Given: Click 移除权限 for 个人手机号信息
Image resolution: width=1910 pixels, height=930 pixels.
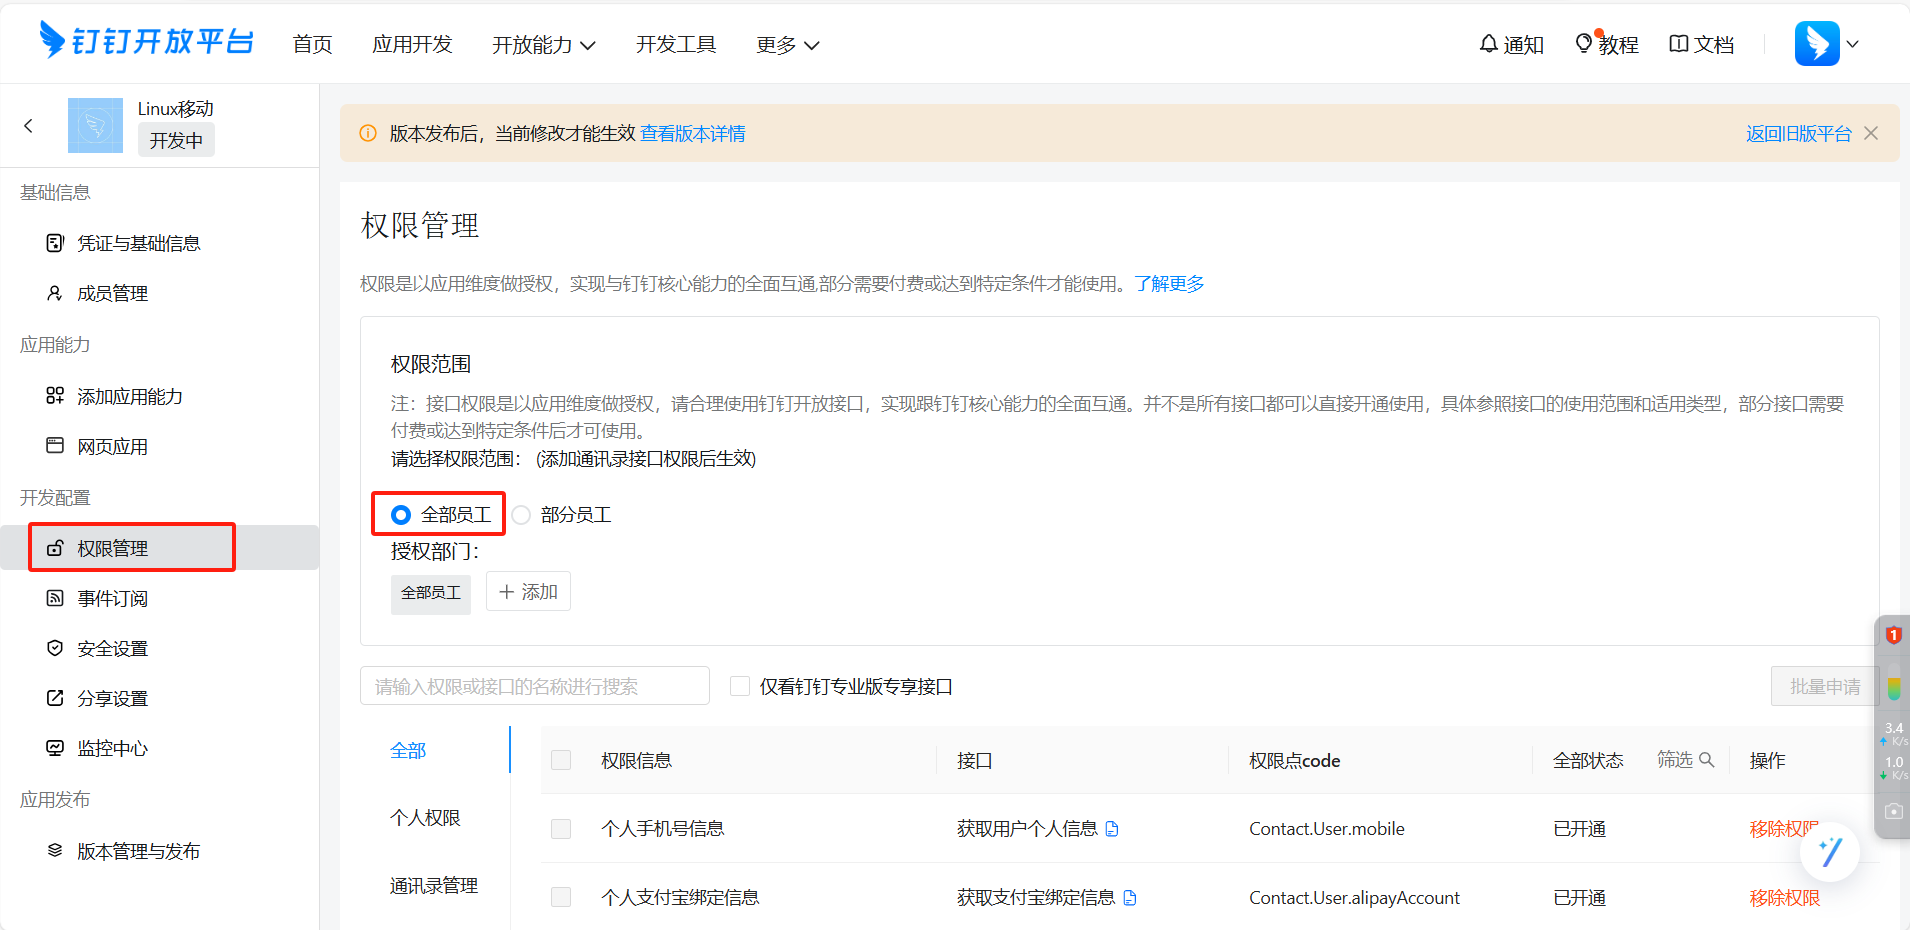Looking at the screenshot, I should [x=1785, y=829].
